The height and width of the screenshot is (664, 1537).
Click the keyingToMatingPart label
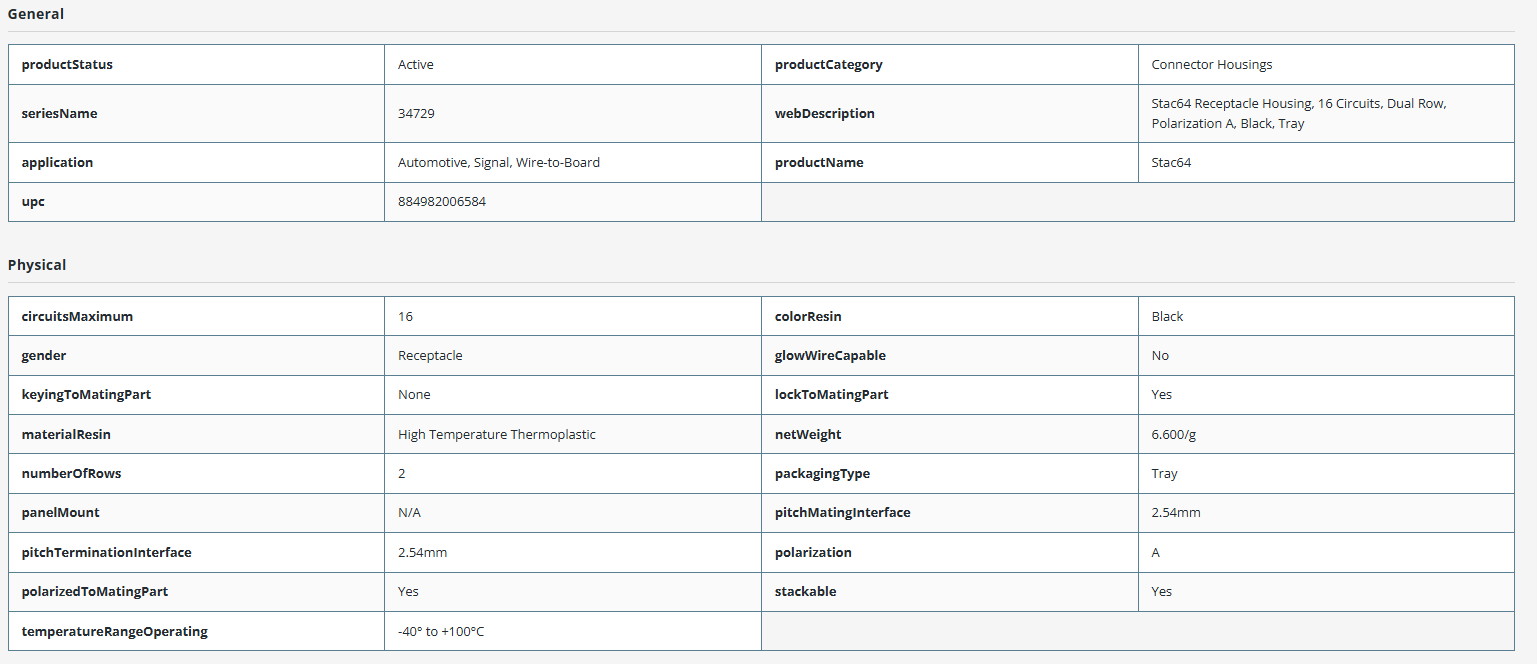87,394
